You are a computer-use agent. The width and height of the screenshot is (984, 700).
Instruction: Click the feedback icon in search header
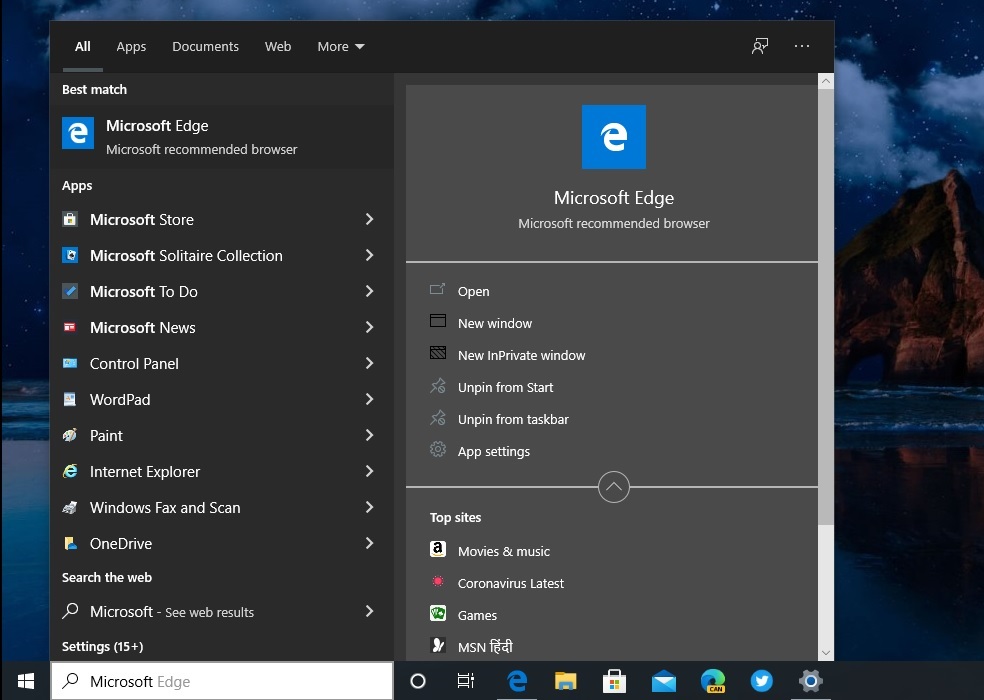pyautogui.click(x=760, y=46)
